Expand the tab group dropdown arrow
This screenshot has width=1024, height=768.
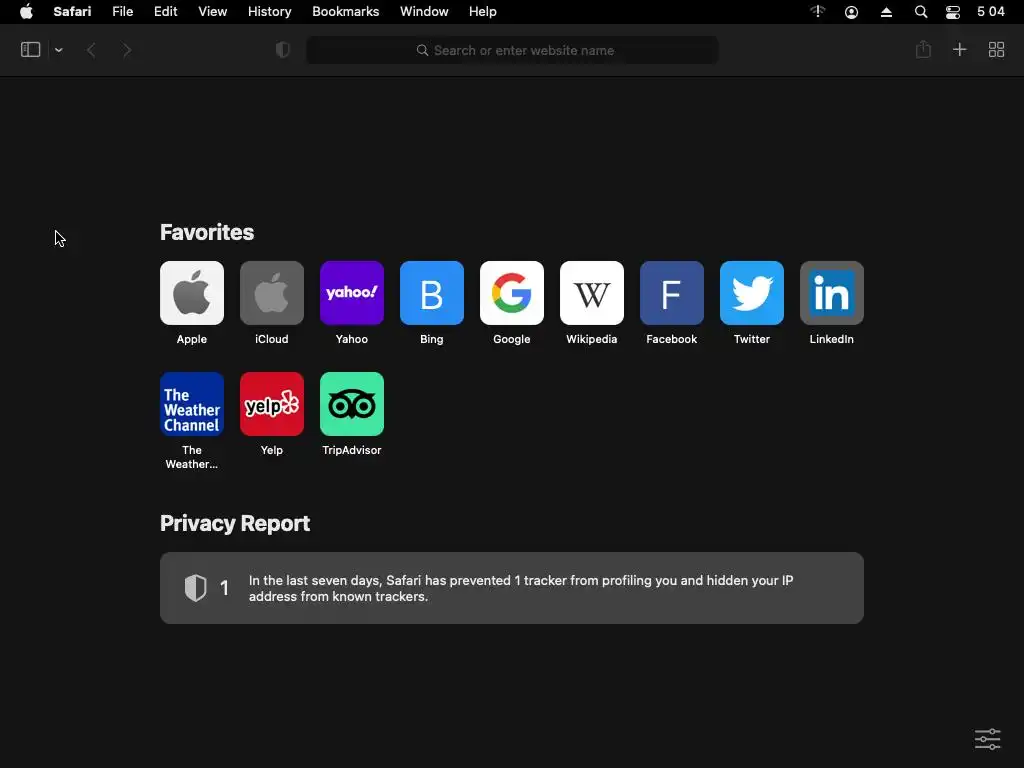click(x=59, y=50)
